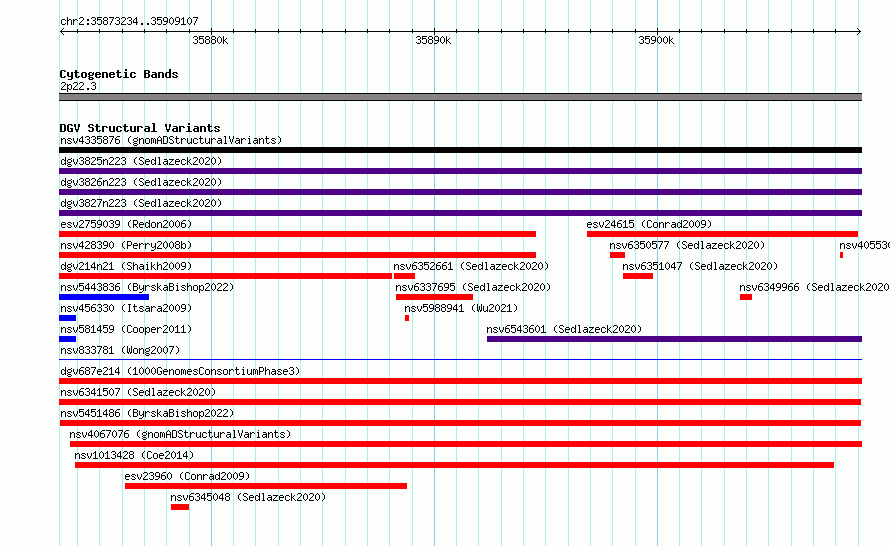Select the blue nsv5443836 variant bar
The width and height of the screenshot is (890, 546).
click(x=104, y=297)
